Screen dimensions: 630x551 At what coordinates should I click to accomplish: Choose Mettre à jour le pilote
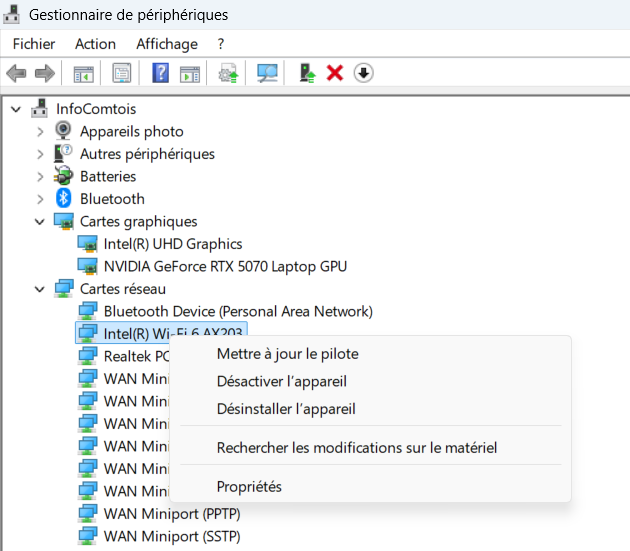point(287,354)
